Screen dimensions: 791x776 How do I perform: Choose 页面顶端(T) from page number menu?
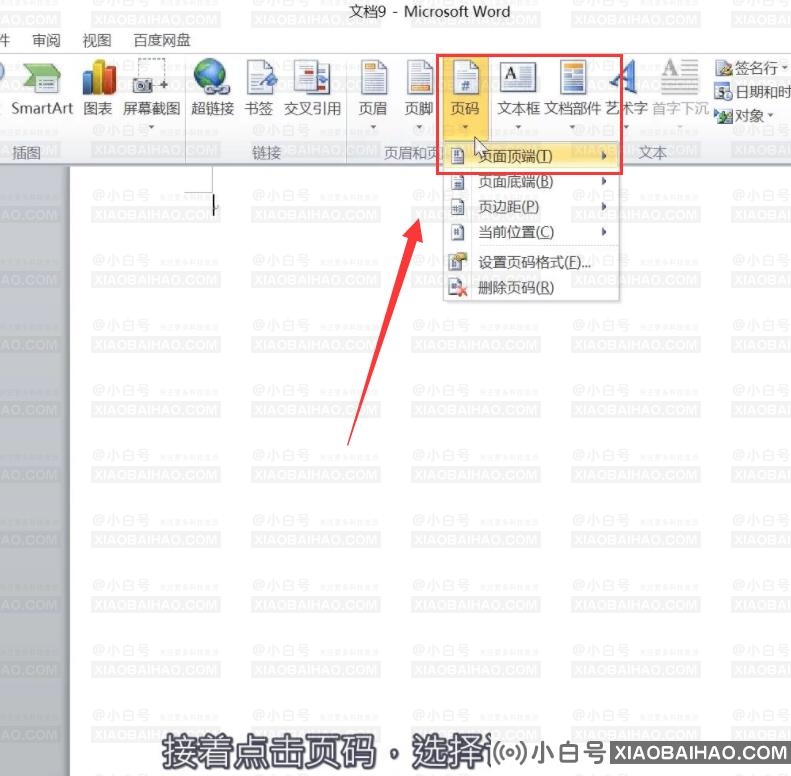point(531,156)
